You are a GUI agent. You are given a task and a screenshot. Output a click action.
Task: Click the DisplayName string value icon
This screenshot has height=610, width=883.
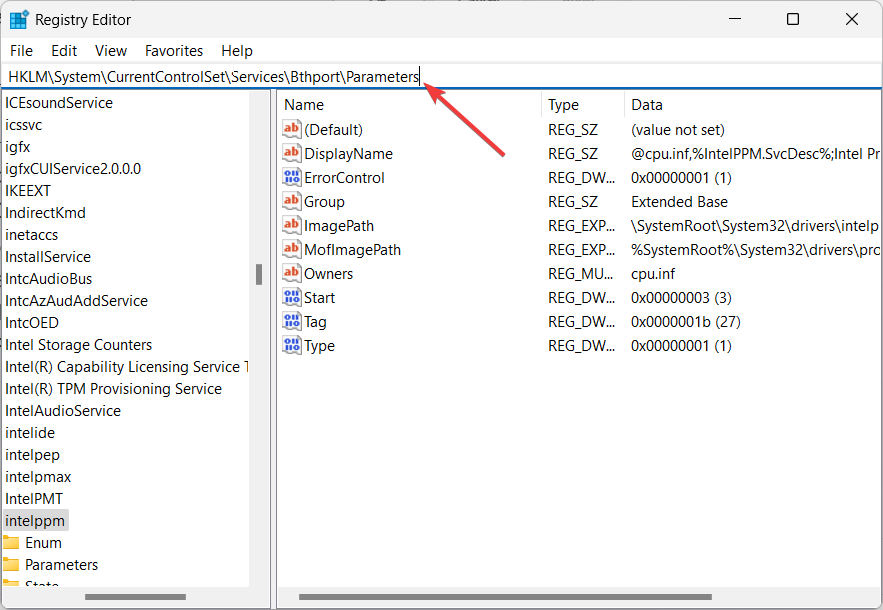291,153
